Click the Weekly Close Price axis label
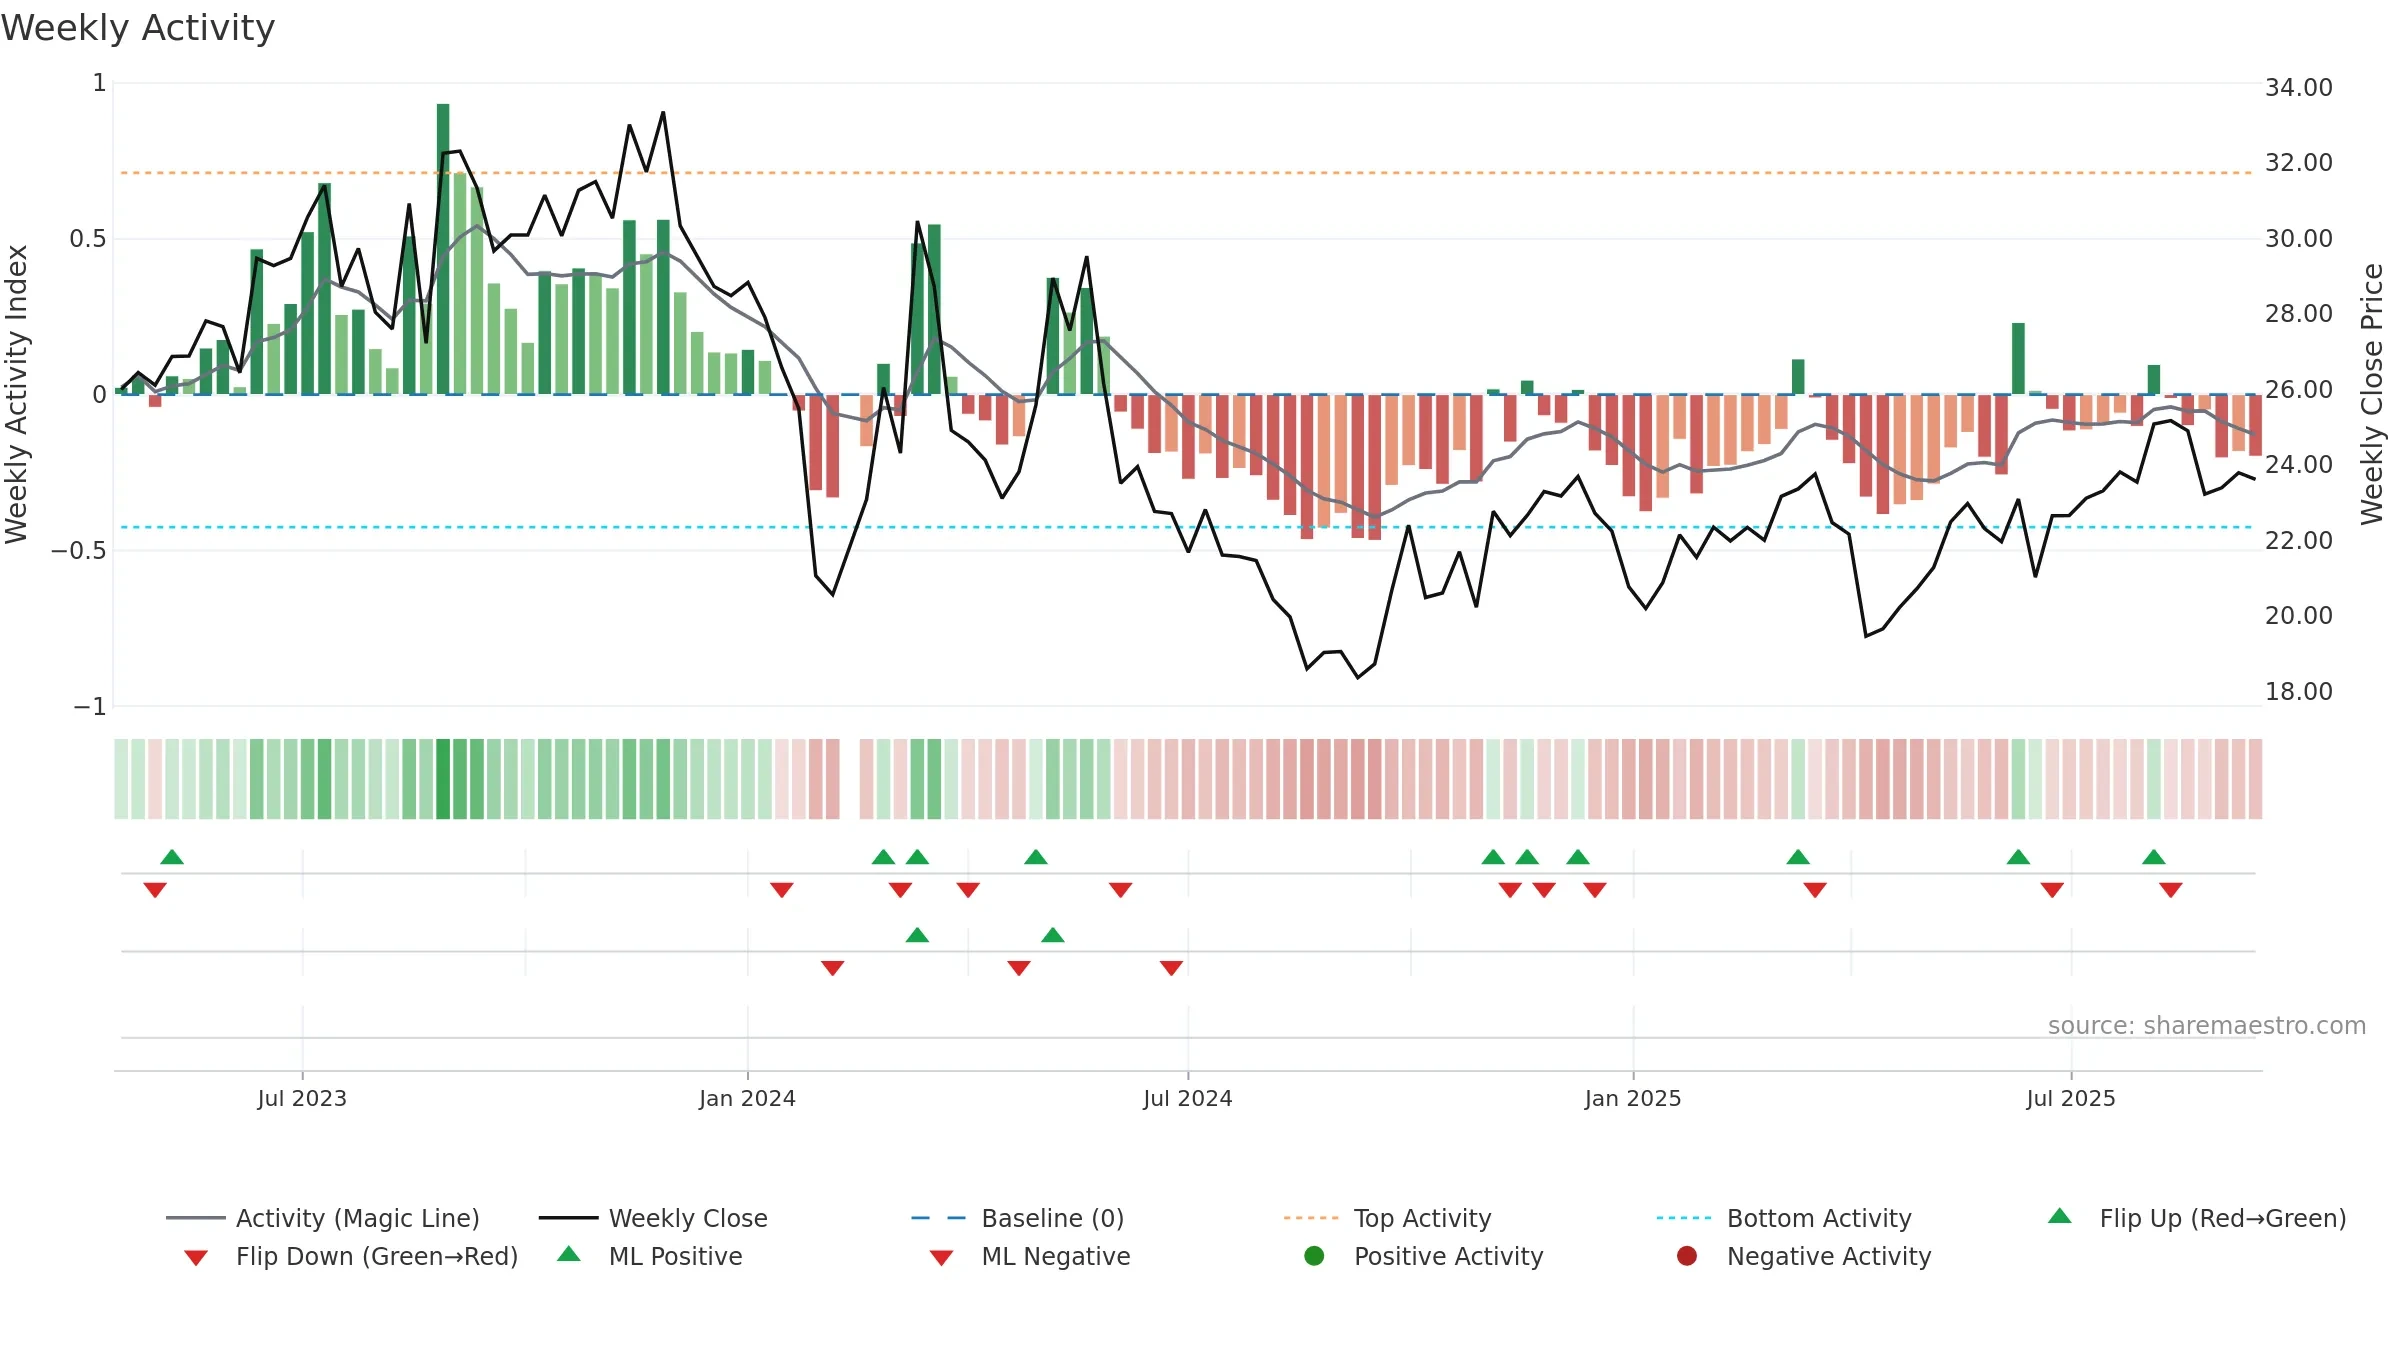The width and height of the screenshot is (2400, 1350). pyautogui.click(x=2372, y=394)
